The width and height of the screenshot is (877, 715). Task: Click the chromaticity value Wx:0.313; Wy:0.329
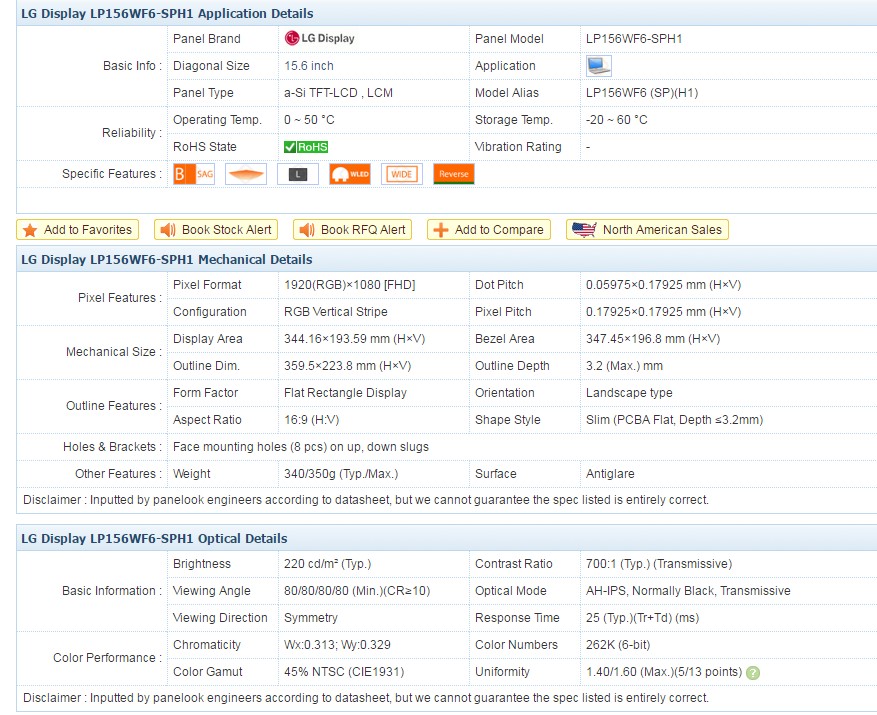click(x=337, y=645)
